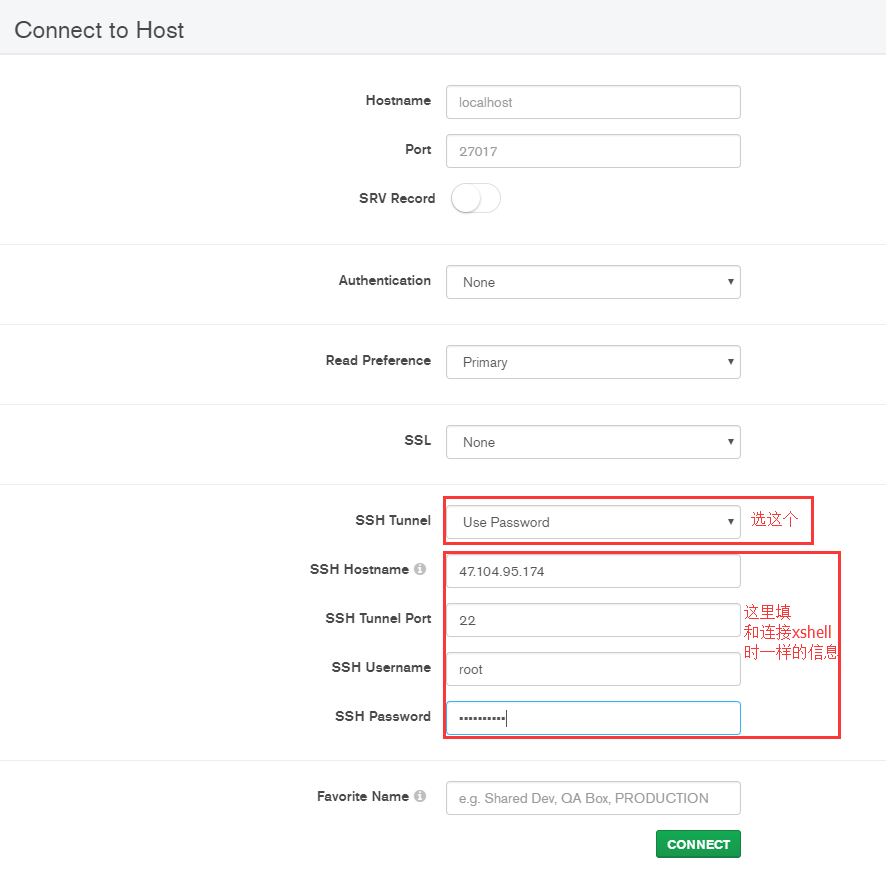Image resolution: width=886 pixels, height=885 pixels.
Task: Click the "Connect to Host" heading
Action: [x=99, y=30]
